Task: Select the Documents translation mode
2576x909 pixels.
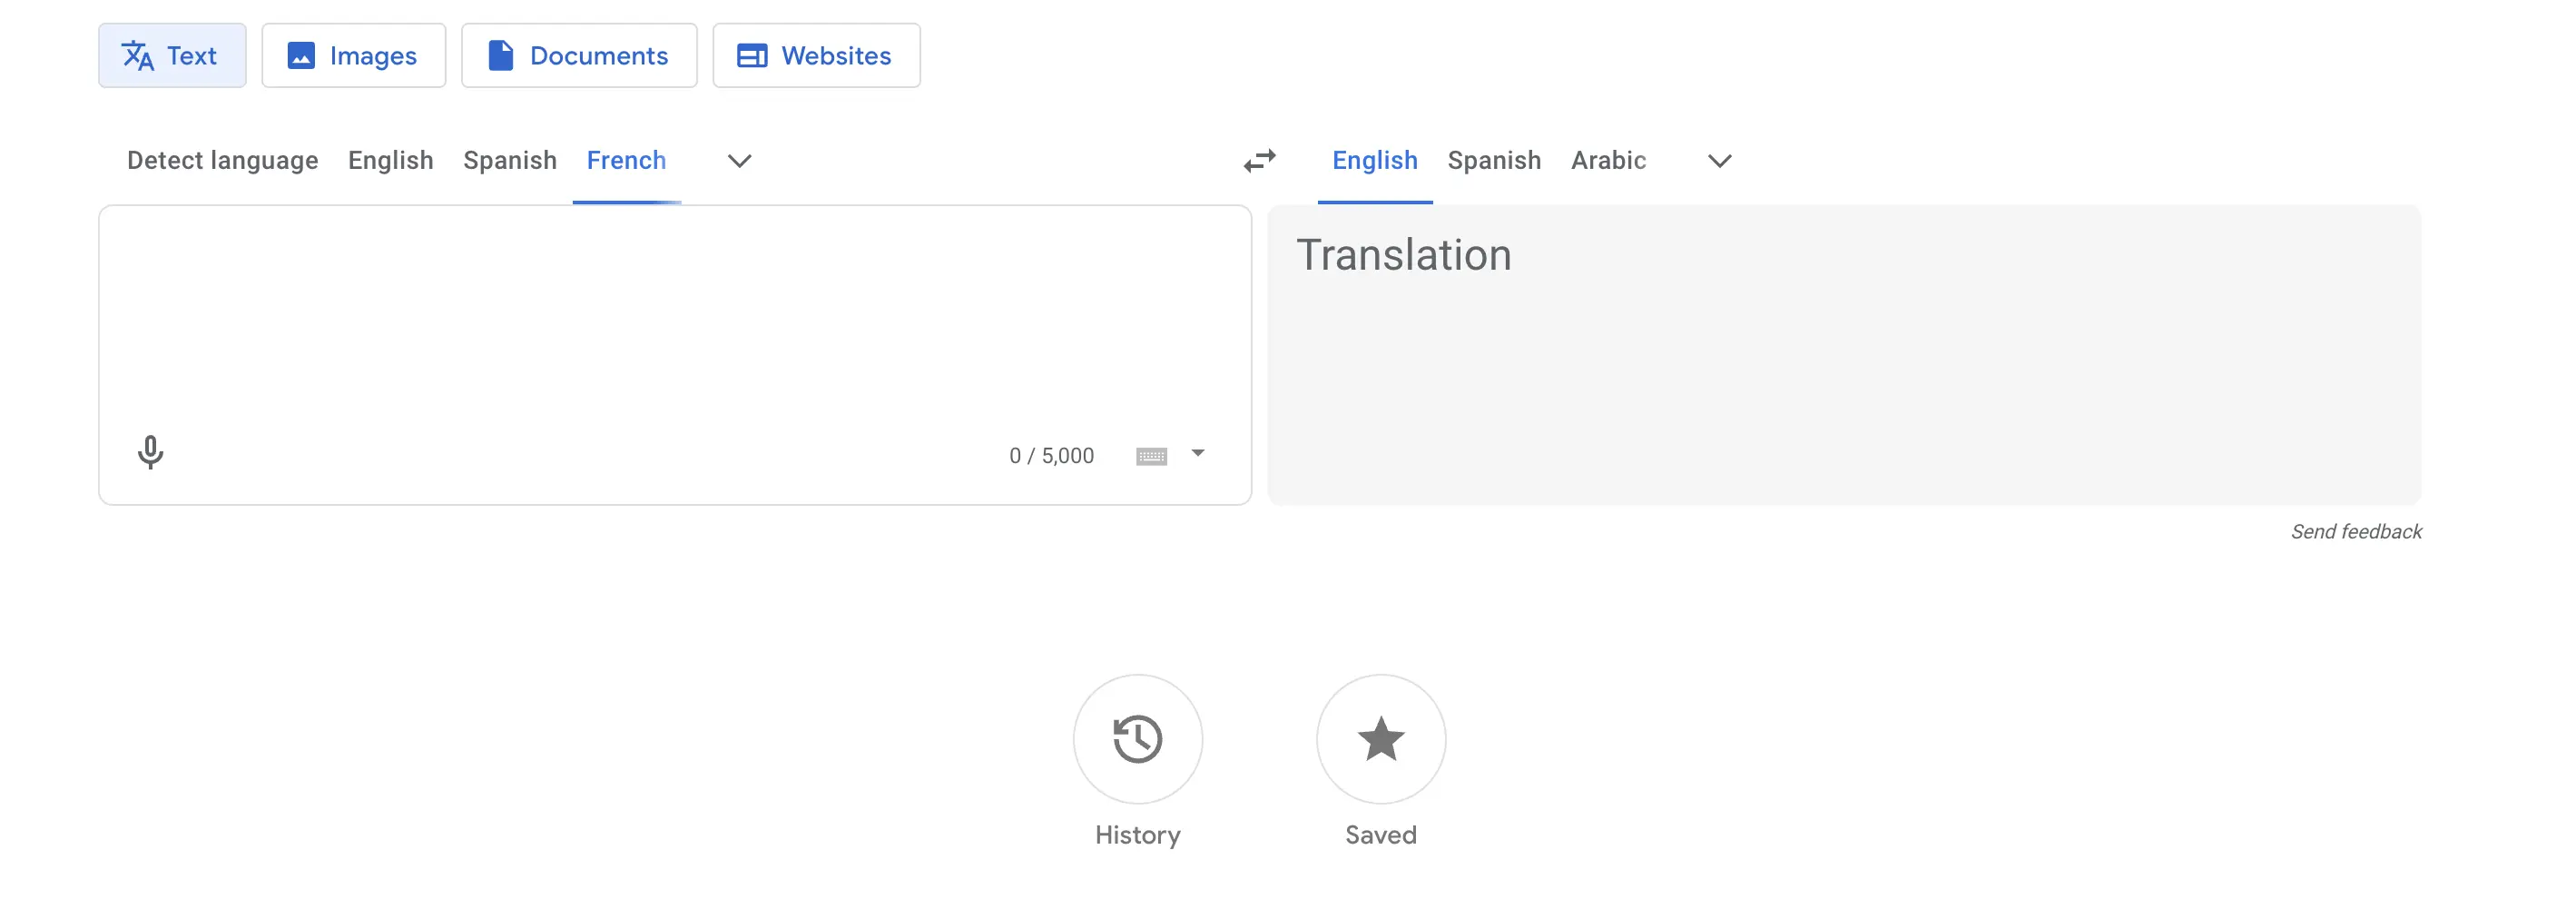Action: (x=578, y=56)
